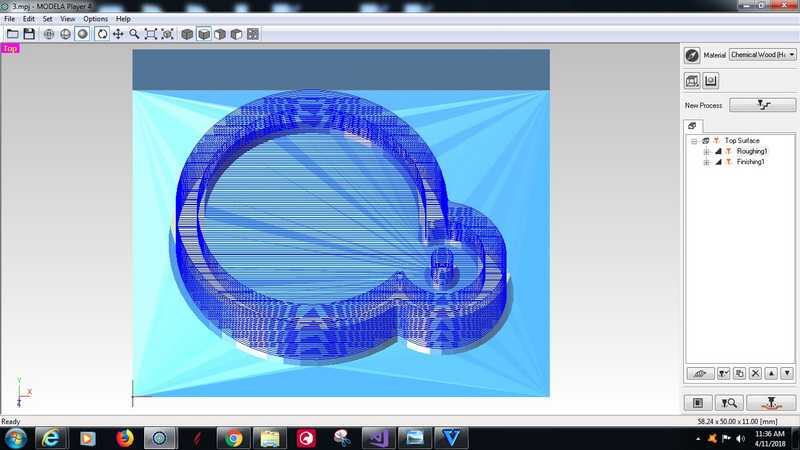Select the Zoom magnifier tool

coord(134,34)
